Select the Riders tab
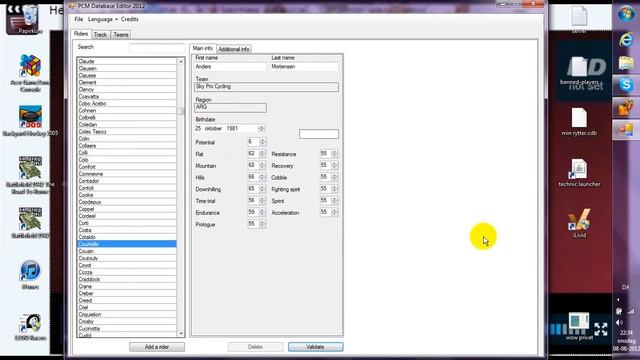Screen dimensions: 640x360 click(81, 34)
